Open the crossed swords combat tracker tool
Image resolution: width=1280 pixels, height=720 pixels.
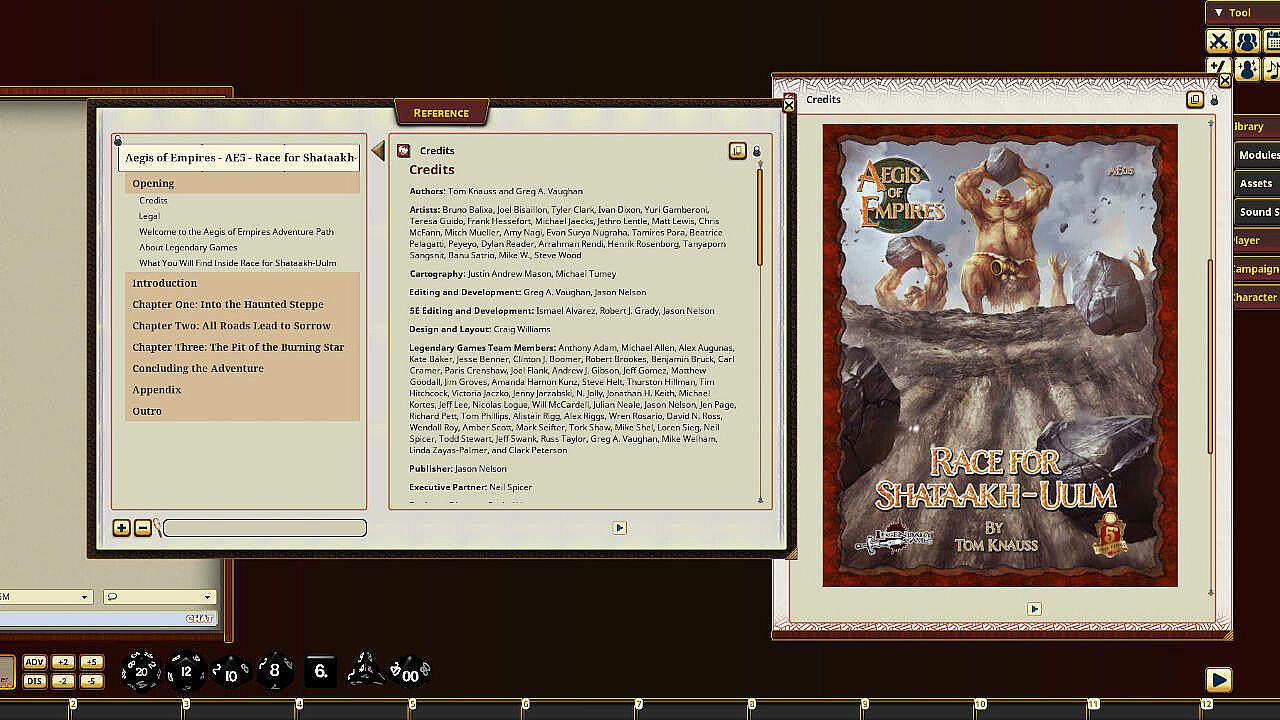tap(1218, 41)
